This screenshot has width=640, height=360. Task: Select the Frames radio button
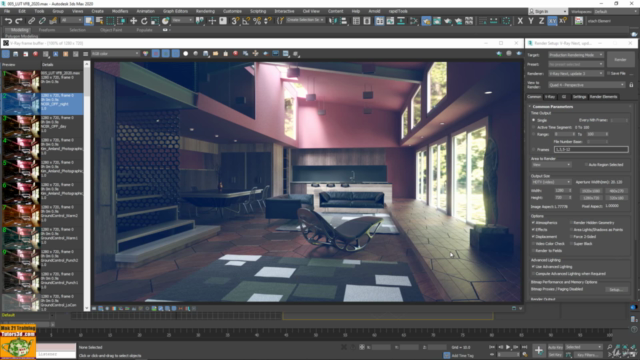click(x=533, y=149)
